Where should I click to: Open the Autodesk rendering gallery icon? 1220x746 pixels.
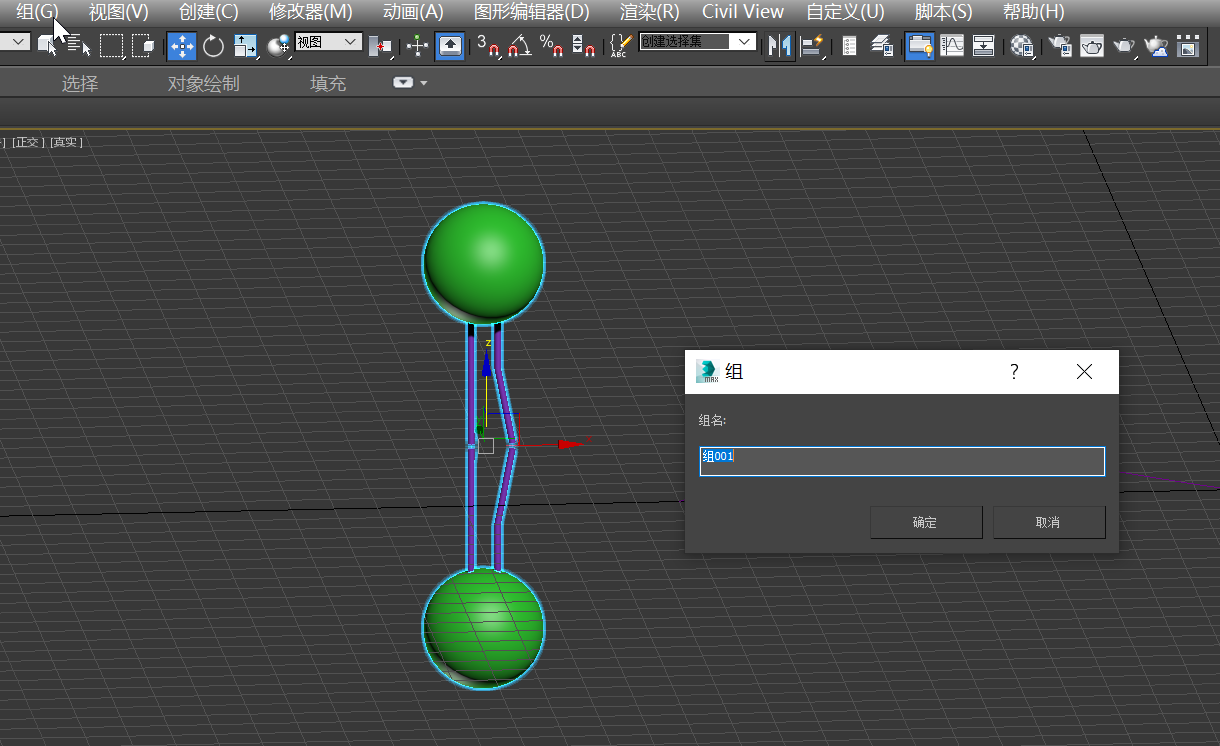[1188, 45]
